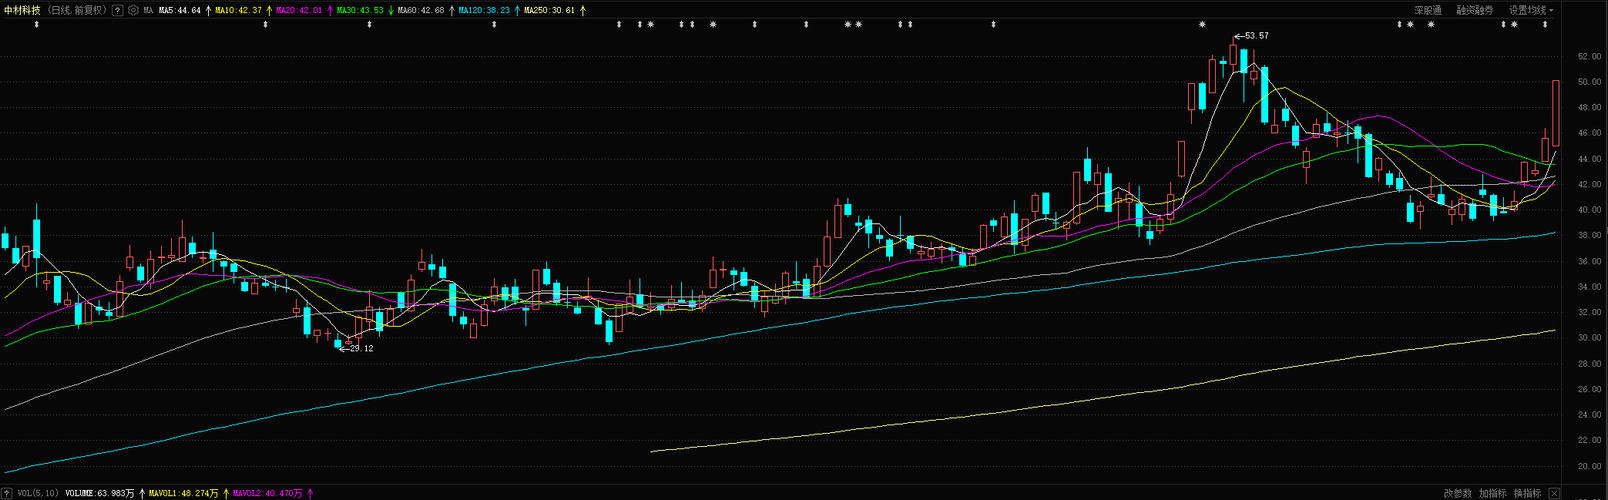Image resolution: width=1608 pixels, height=500 pixels.
Task: Click the stock name 中材科技
Action: tap(22, 10)
